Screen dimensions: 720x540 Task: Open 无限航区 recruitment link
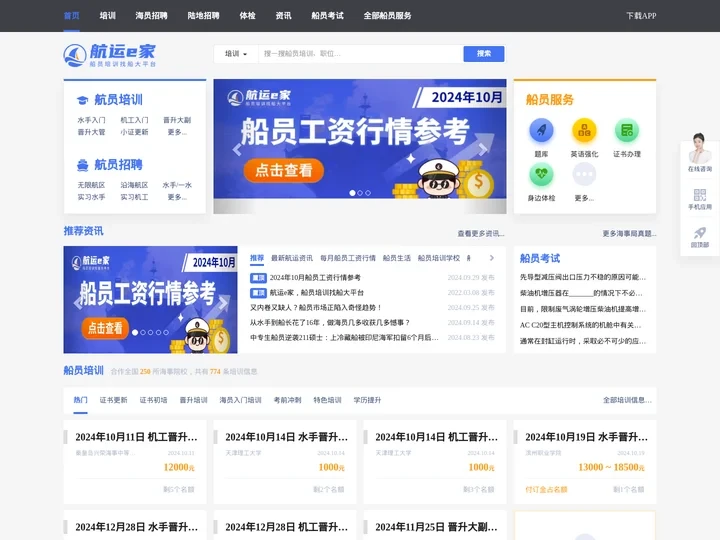pyautogui.click(x=91, y=185)
